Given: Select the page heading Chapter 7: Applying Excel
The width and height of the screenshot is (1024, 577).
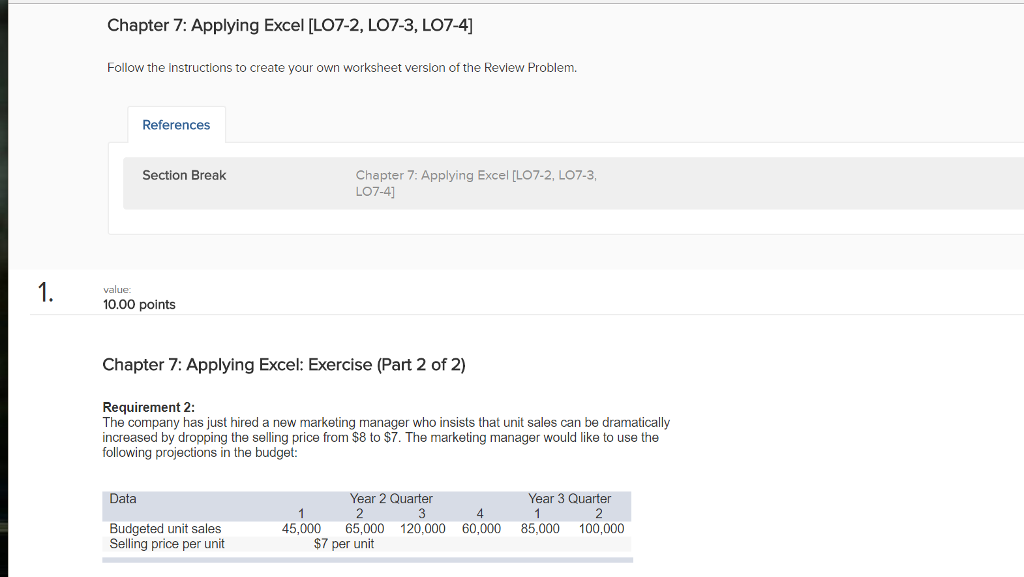Looking at the screenshot, I should point(289,25).
